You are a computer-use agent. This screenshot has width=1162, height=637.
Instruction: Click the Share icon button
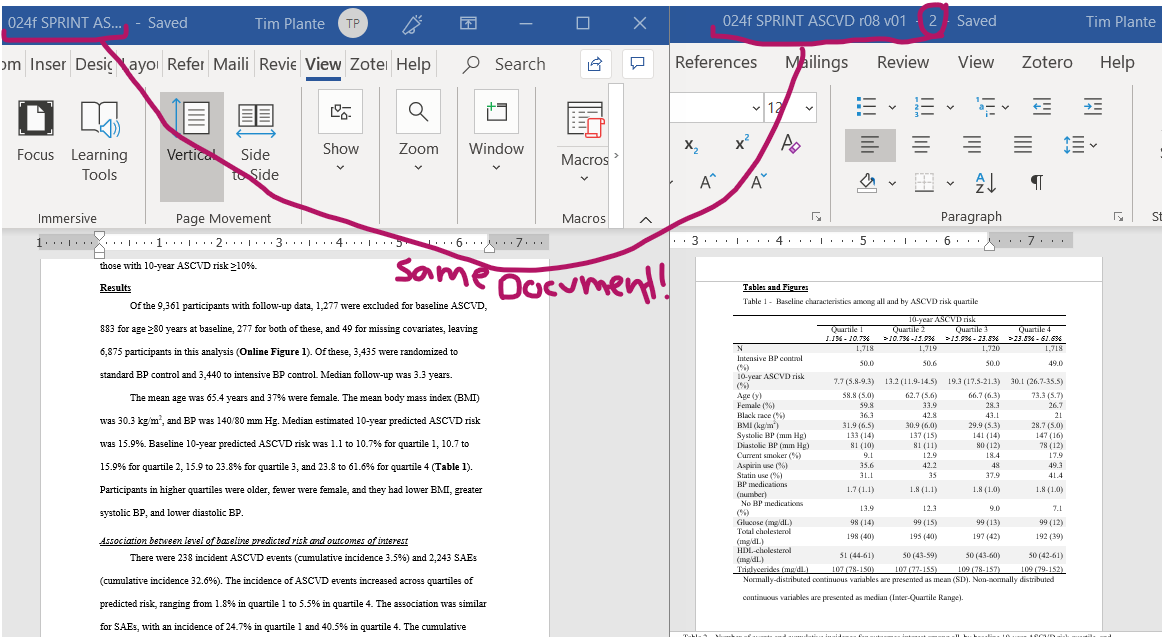tap(594, 64)
